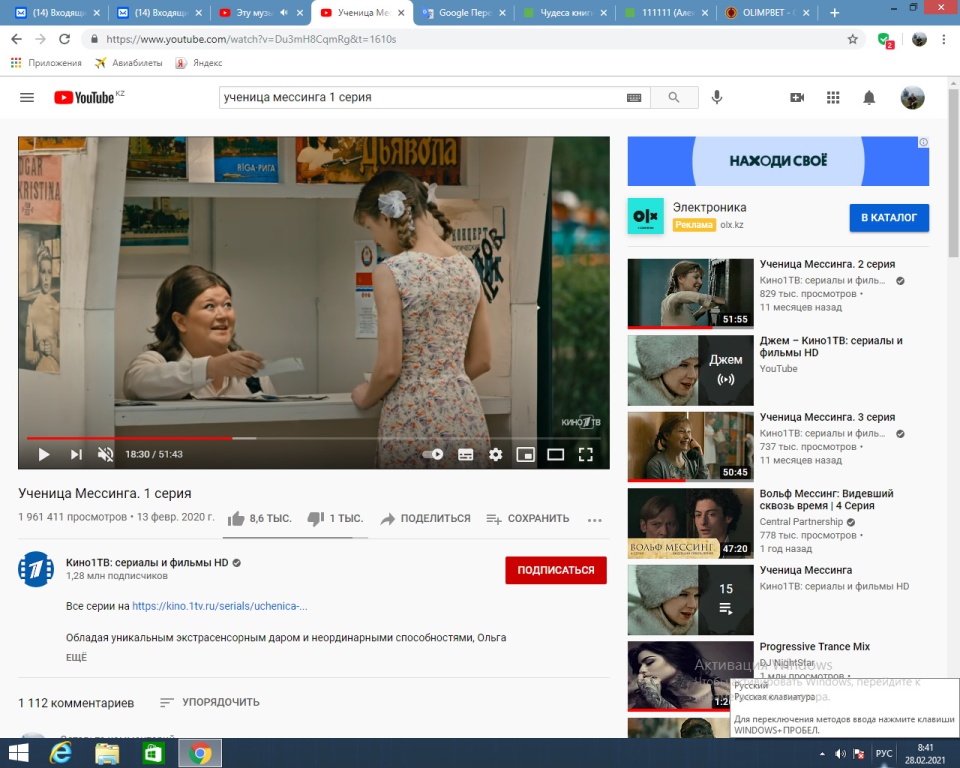Open Progressive Trance Mix video title

tap(814, 647)
